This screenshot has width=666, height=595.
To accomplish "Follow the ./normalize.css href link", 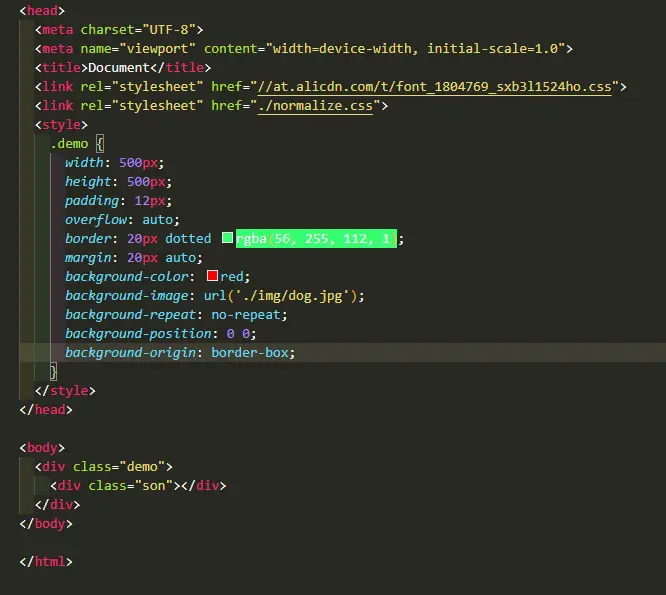I will (x=315, y=106).
